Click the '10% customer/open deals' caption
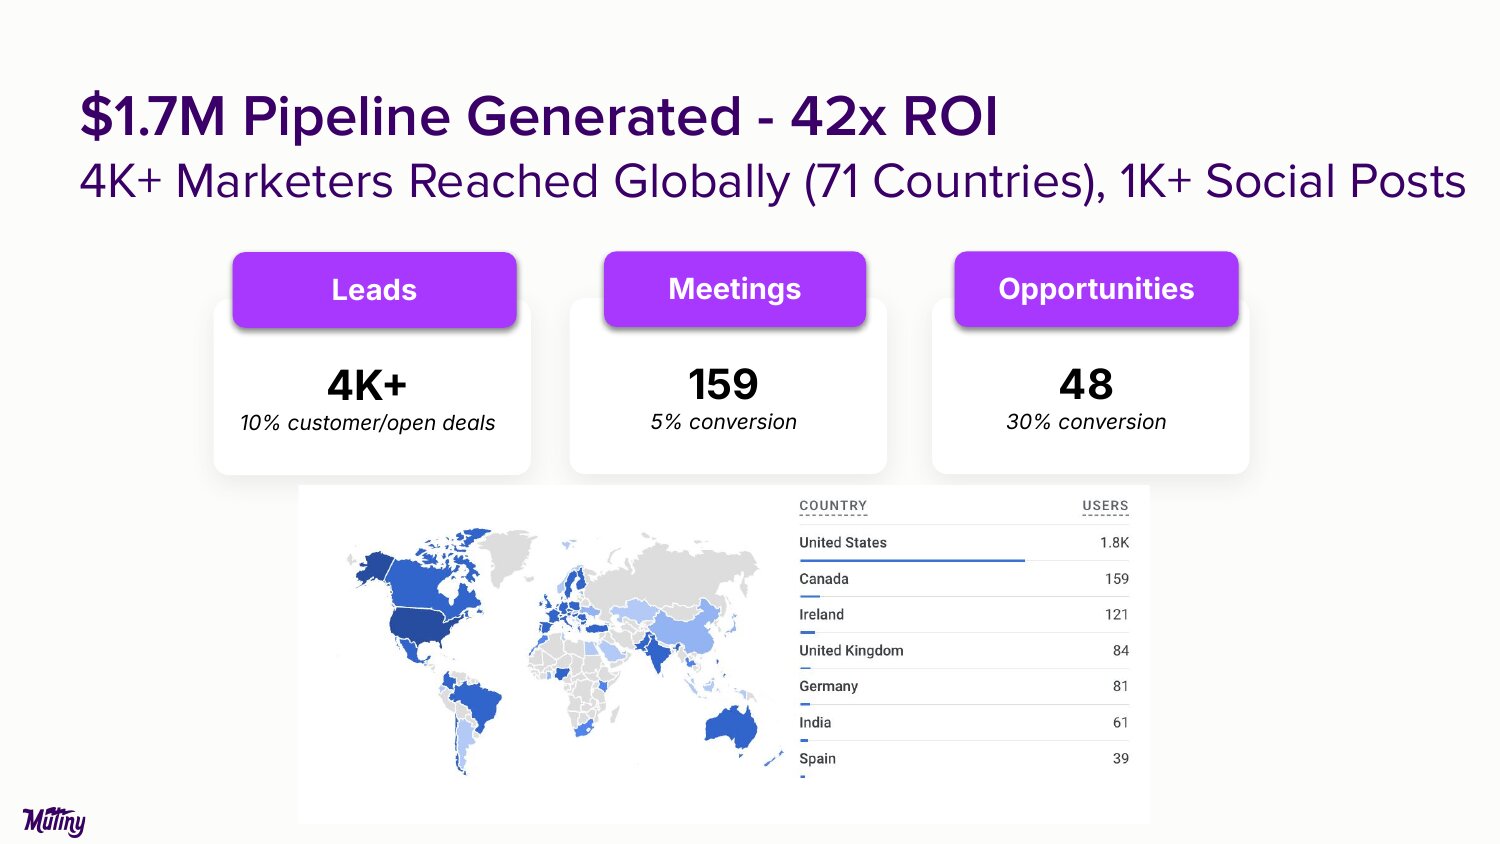The image size is (1500, 844). click(x=368, y=423)
